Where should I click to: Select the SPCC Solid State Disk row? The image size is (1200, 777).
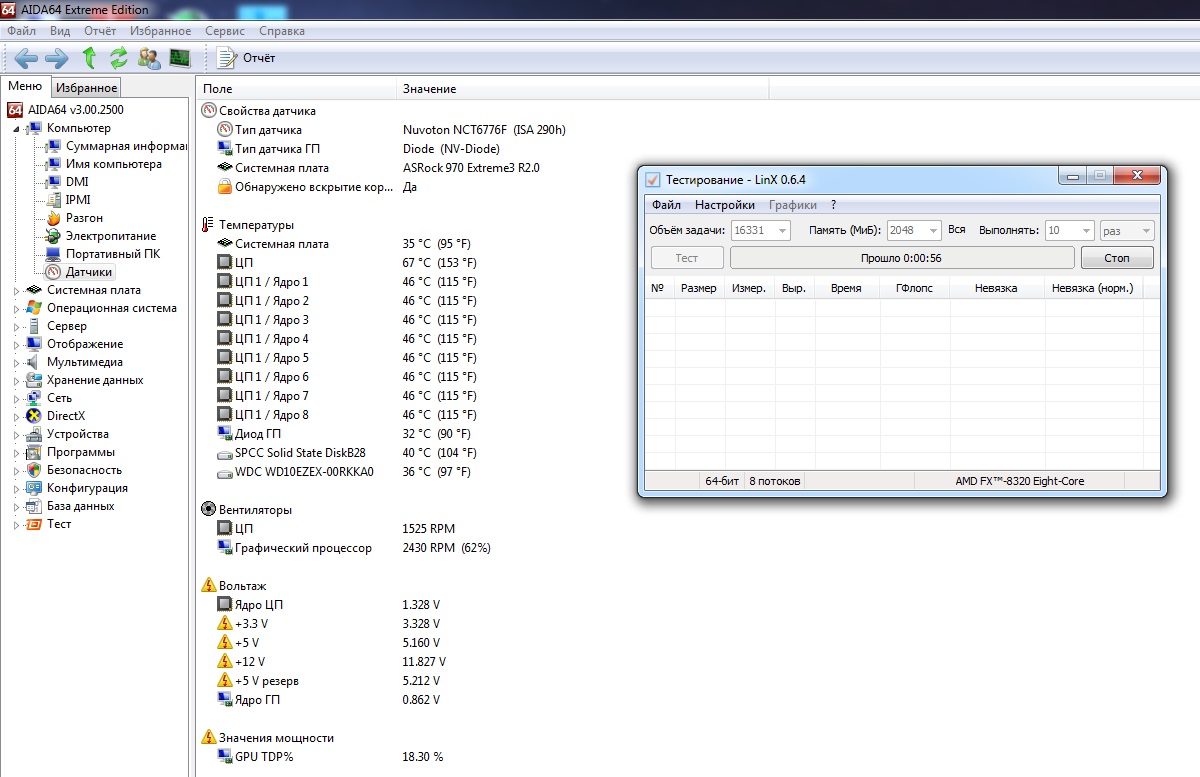click(345, 453)
